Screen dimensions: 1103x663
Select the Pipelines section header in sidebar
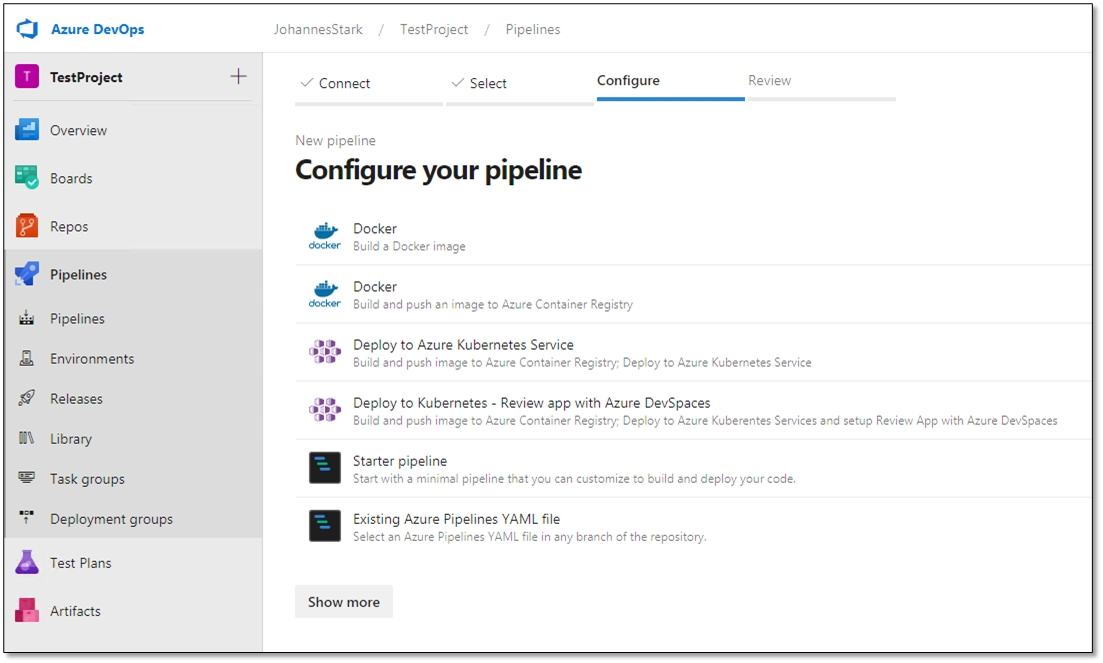pos(133,274)
